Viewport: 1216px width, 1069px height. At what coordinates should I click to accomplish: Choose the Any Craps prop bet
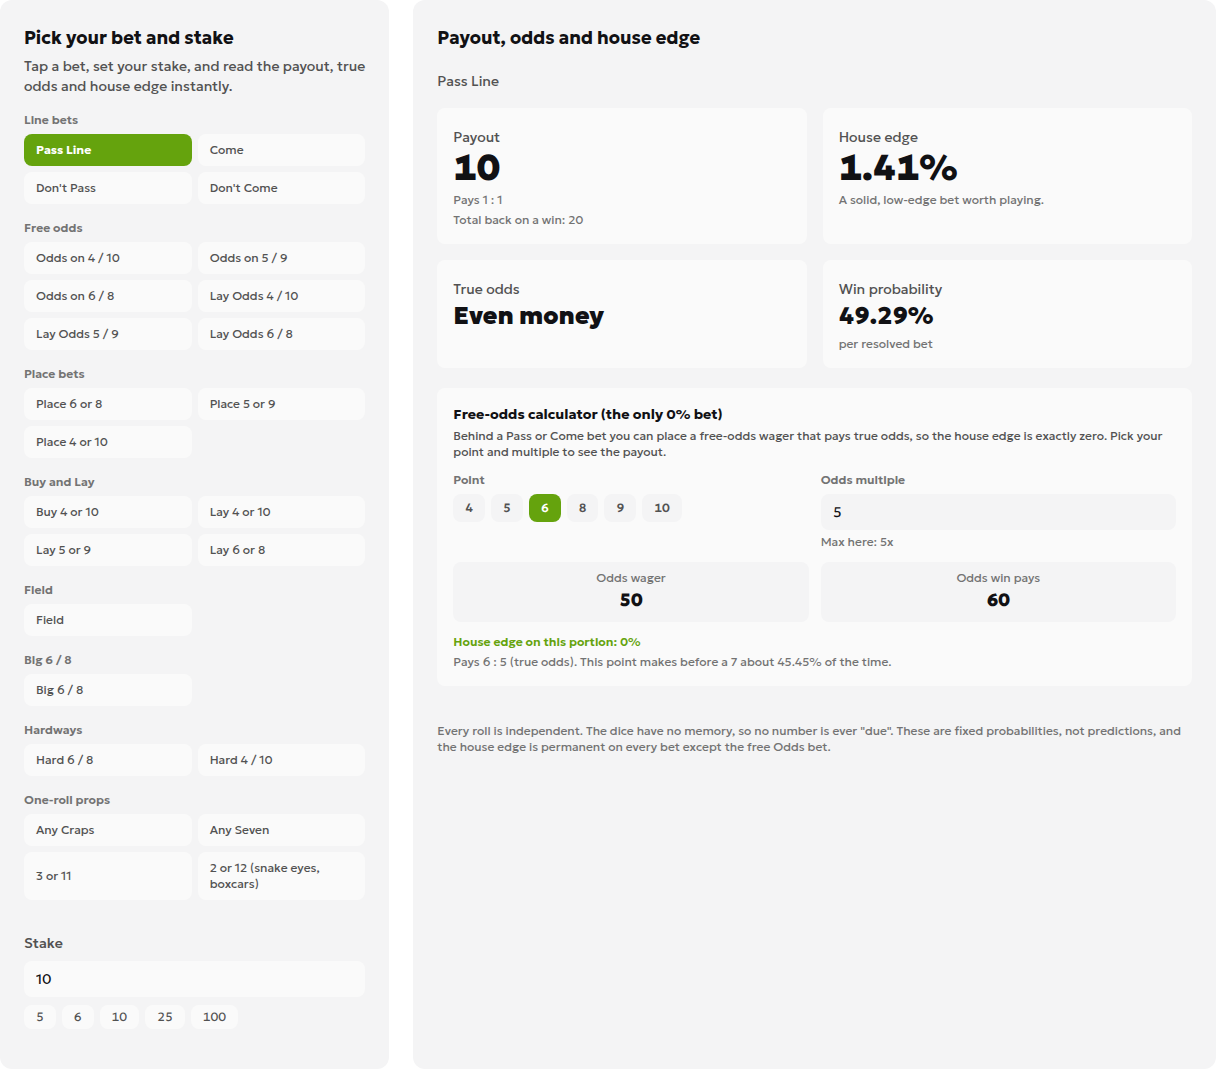pos(108,830)
